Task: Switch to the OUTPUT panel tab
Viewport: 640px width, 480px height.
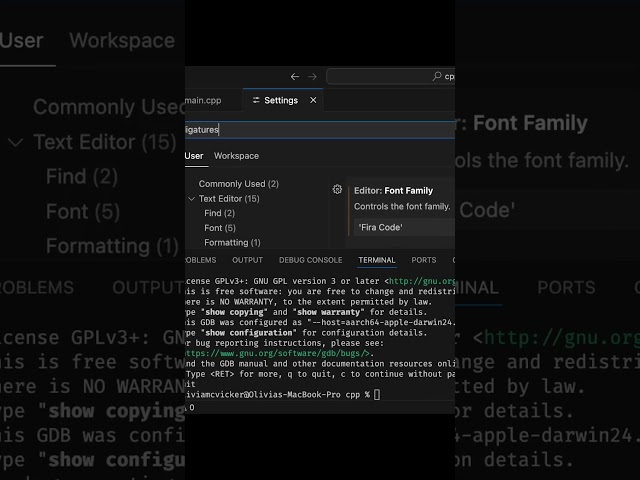Action: pos(247,260)
